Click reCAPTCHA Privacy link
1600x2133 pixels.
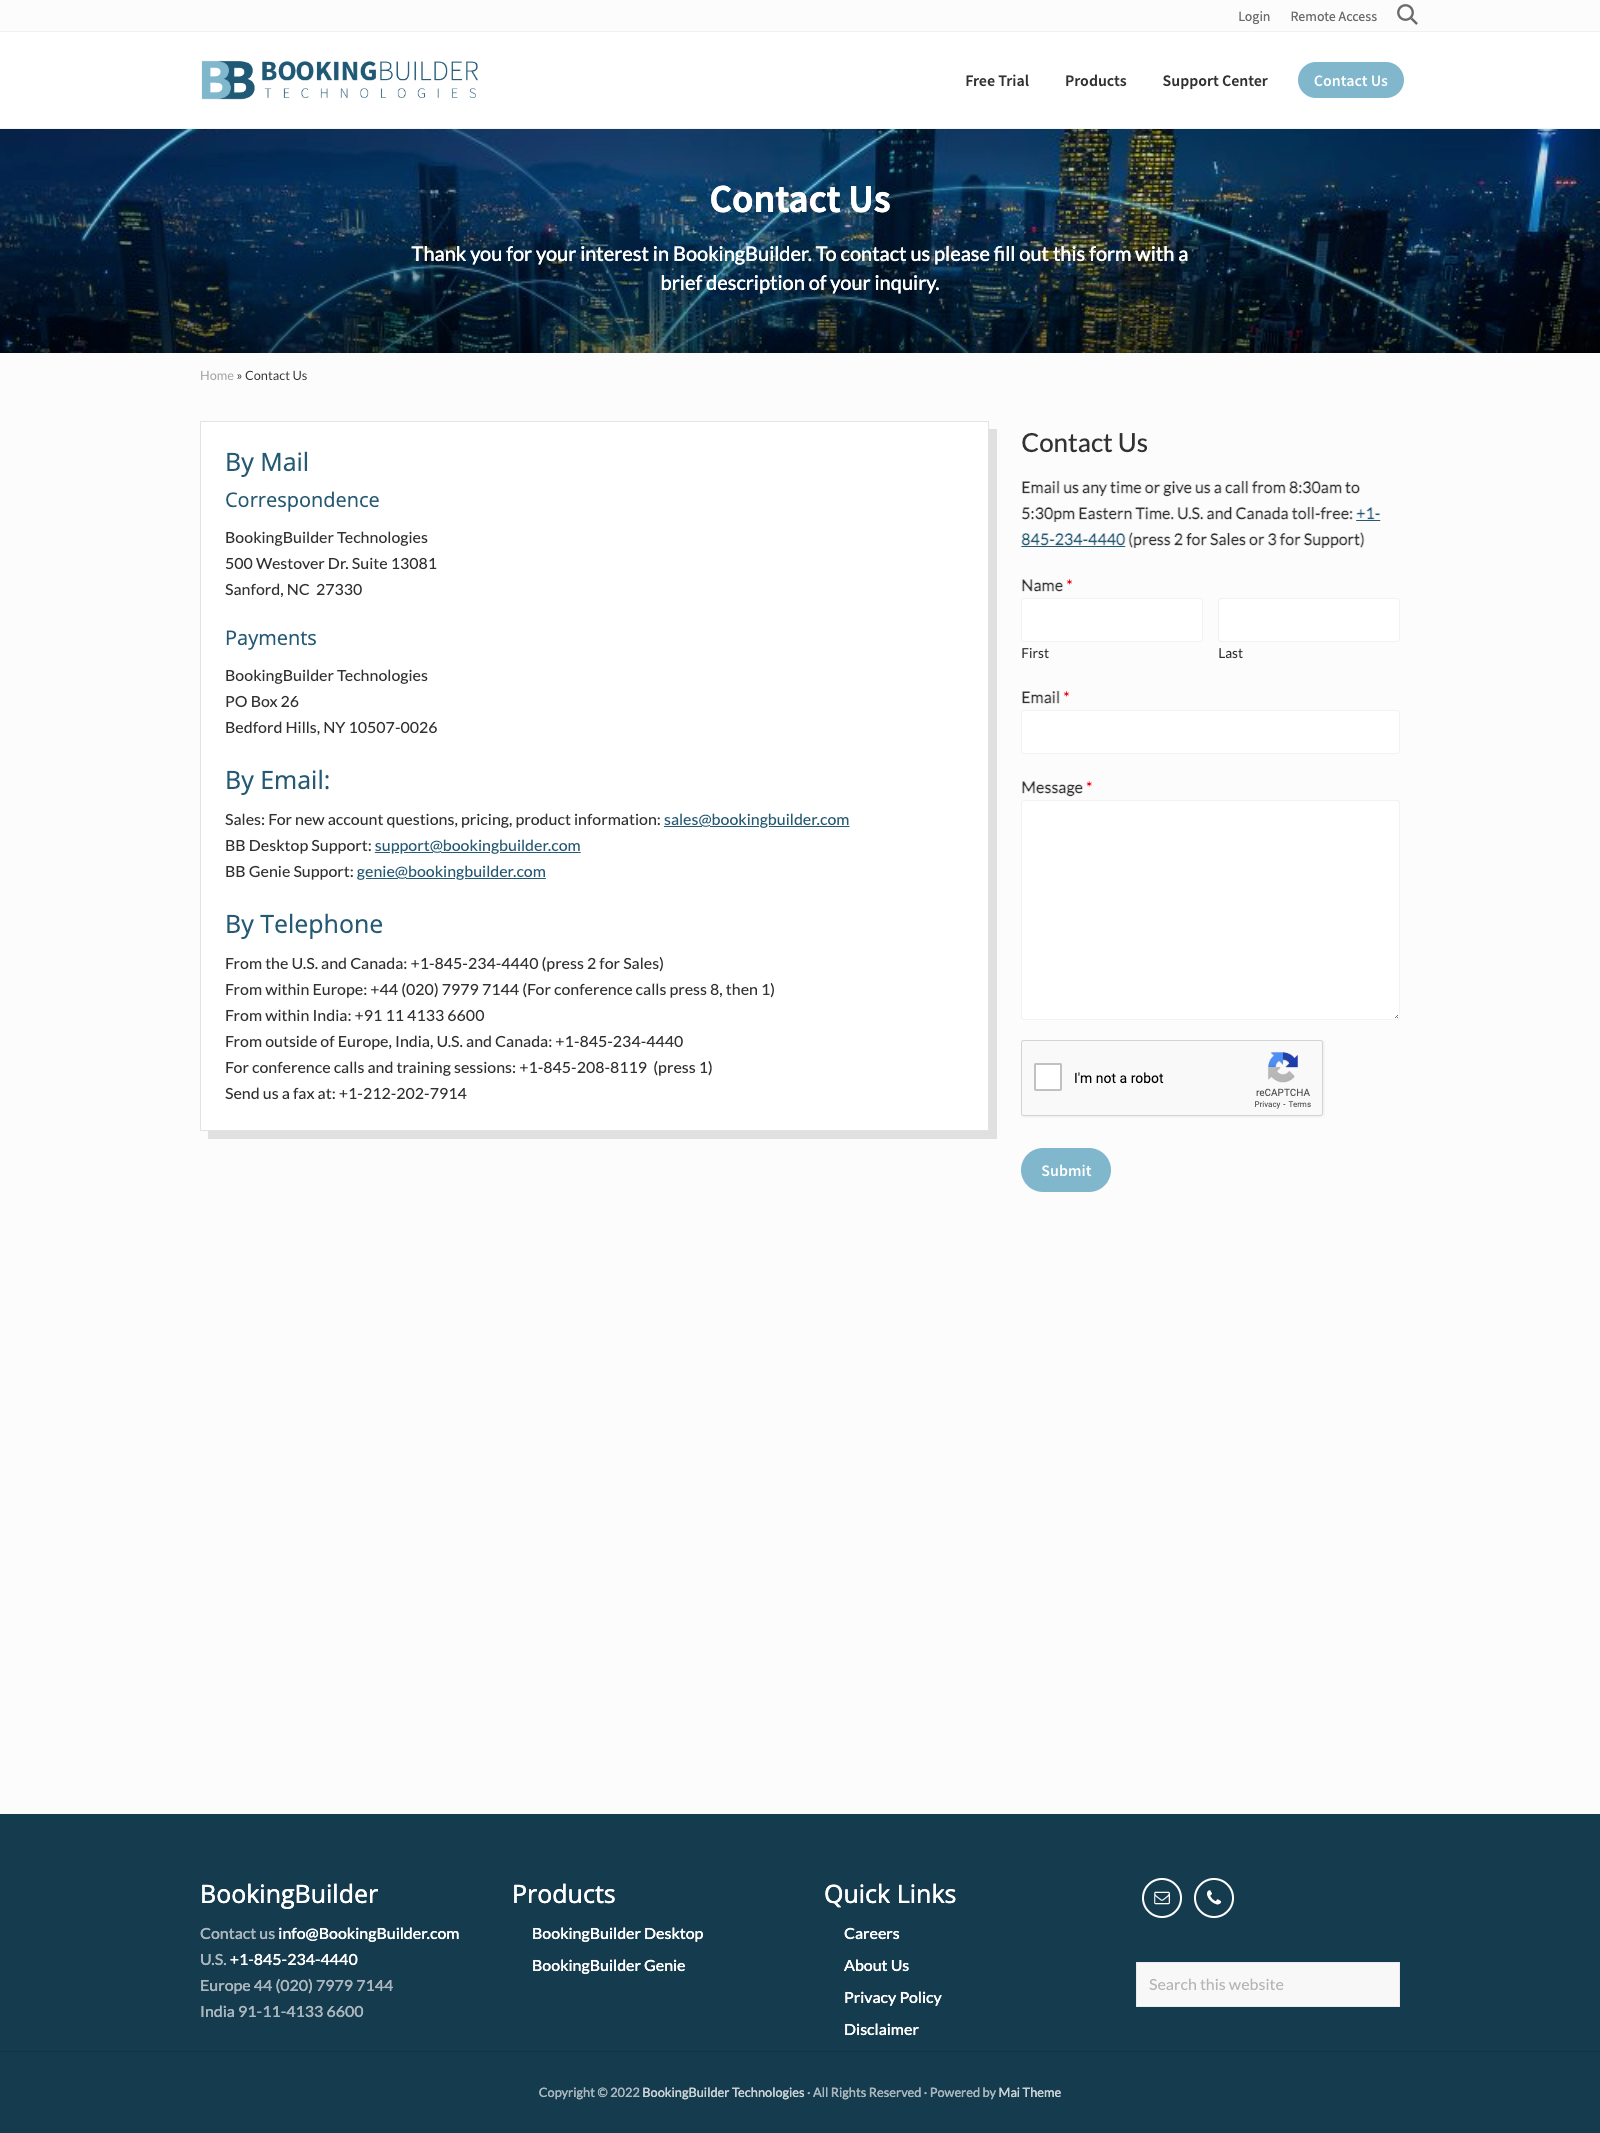tap(1267, 1104)
